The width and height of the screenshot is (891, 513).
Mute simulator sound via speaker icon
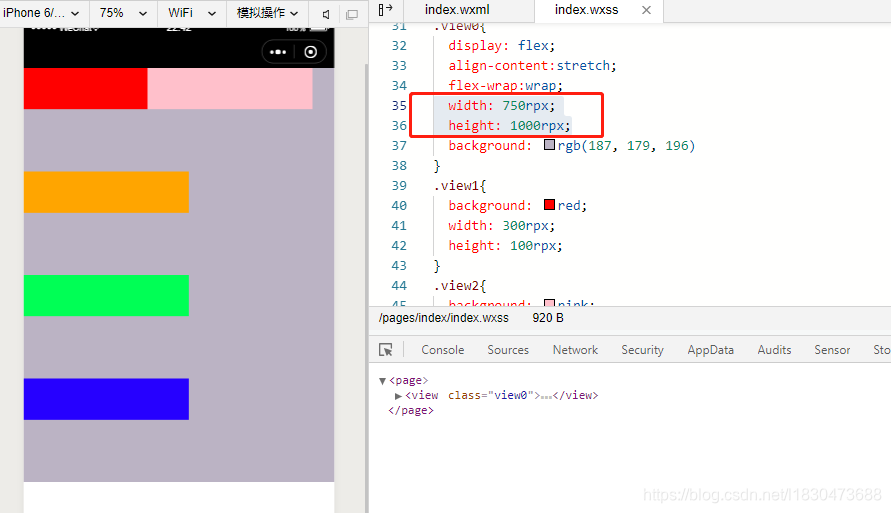click(x=326, y=14)
